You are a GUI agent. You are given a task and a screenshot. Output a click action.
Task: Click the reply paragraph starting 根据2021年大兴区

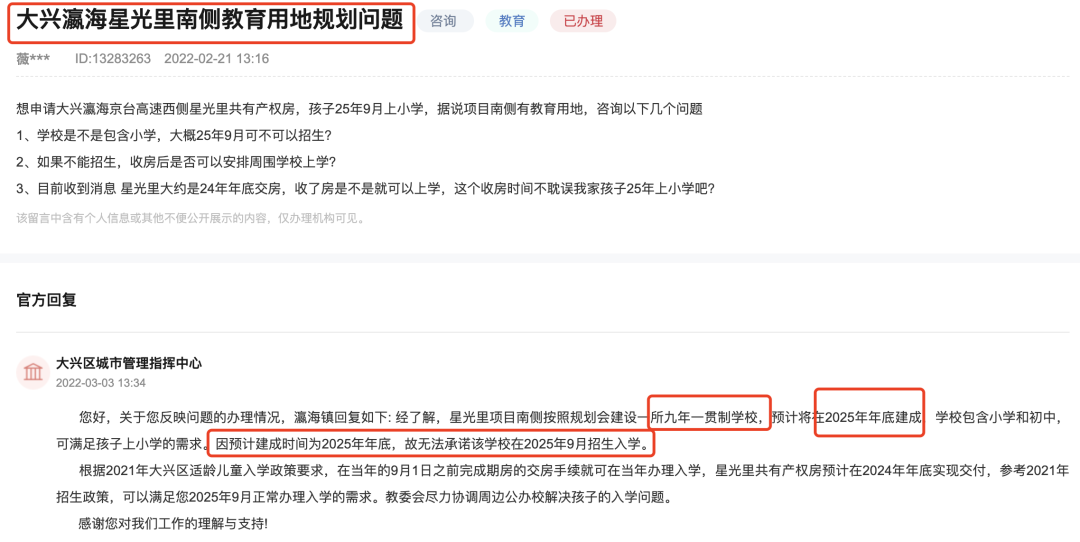pyautogui.click(x=562, y=483)
